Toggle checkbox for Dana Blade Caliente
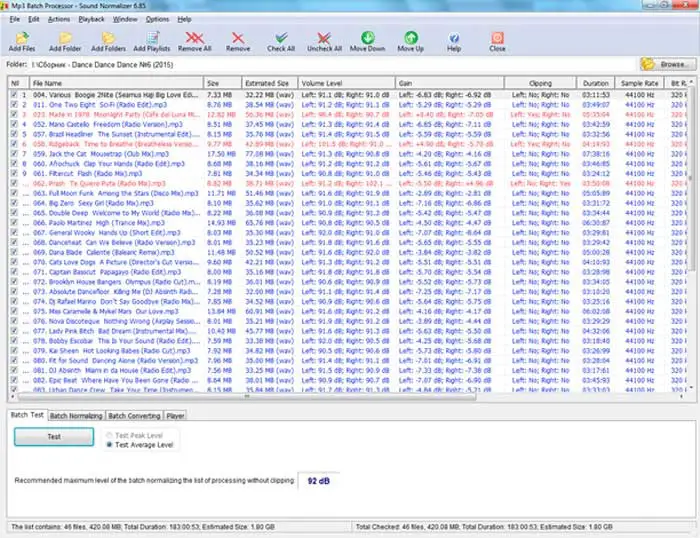 click(14, 252)
